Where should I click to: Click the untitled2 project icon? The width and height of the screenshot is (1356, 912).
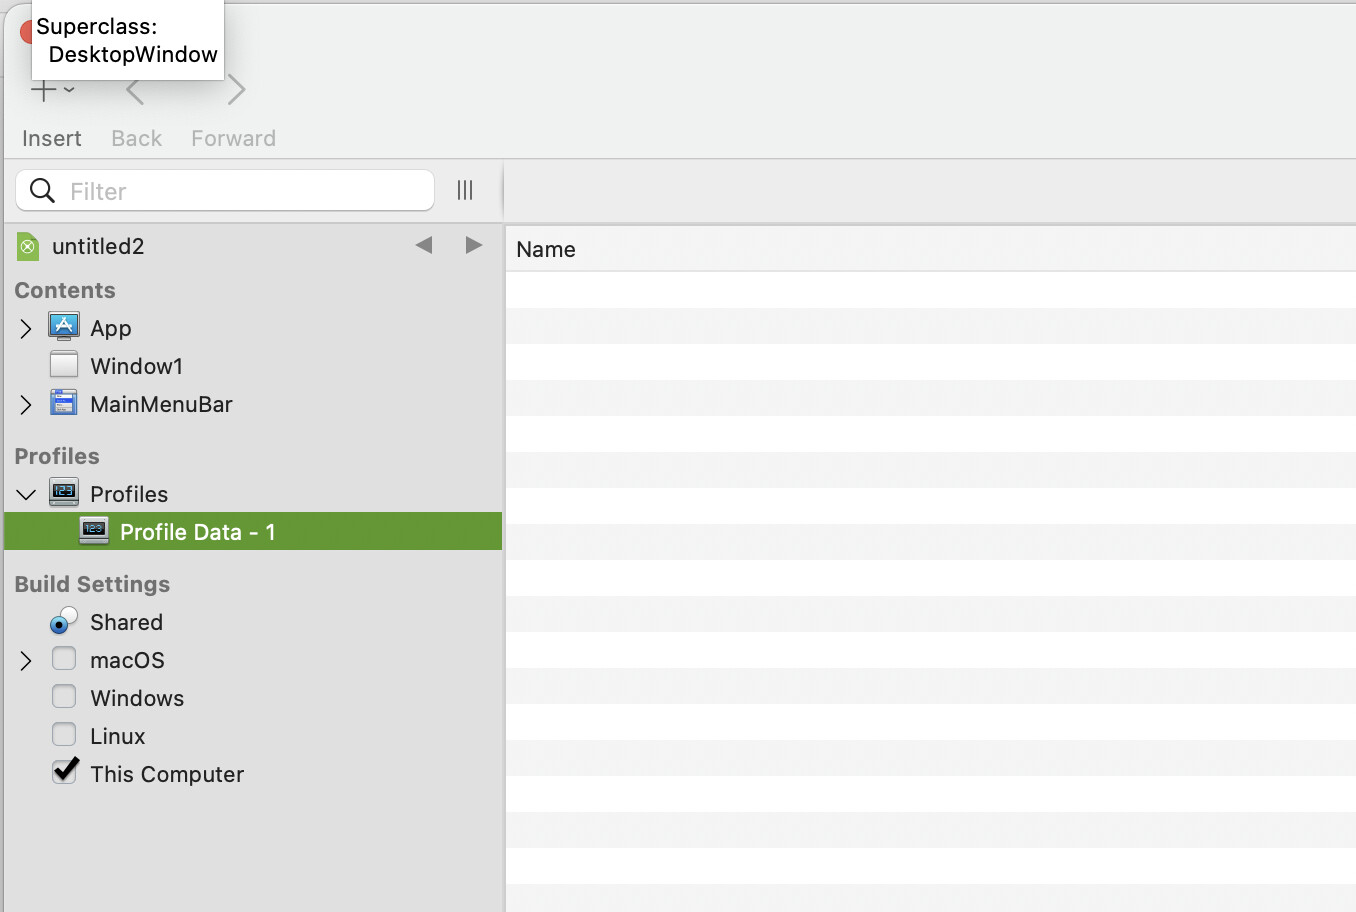coord(28,246)
